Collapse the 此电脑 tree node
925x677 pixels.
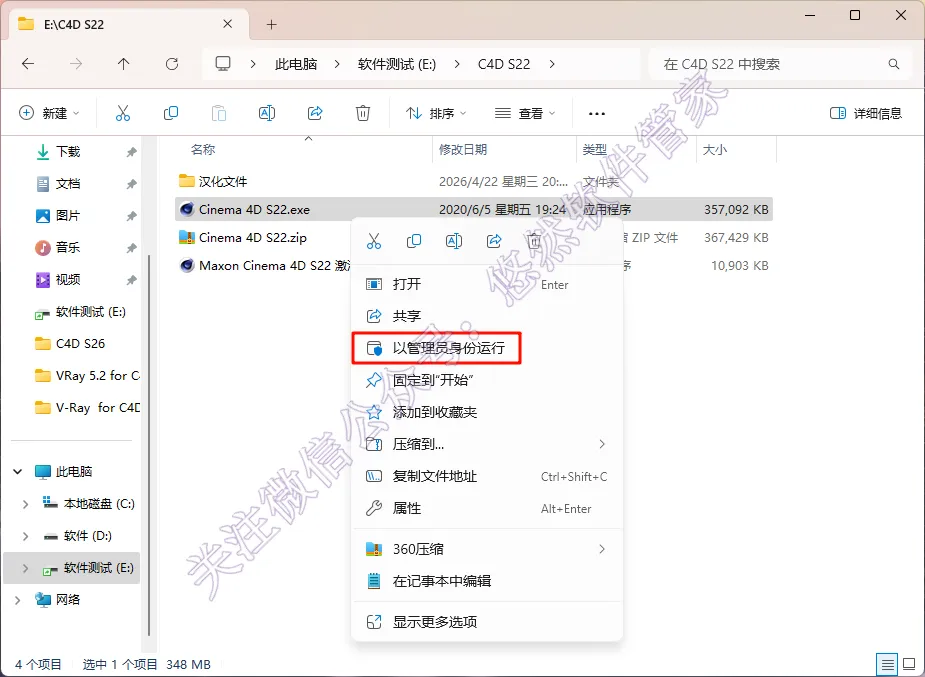18,471
